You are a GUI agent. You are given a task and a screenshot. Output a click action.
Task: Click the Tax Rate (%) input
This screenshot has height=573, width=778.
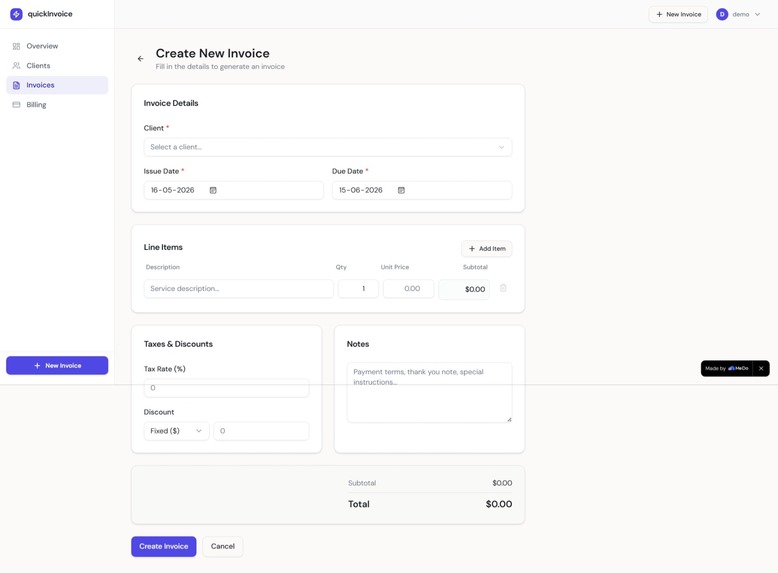tap(226, 388)
